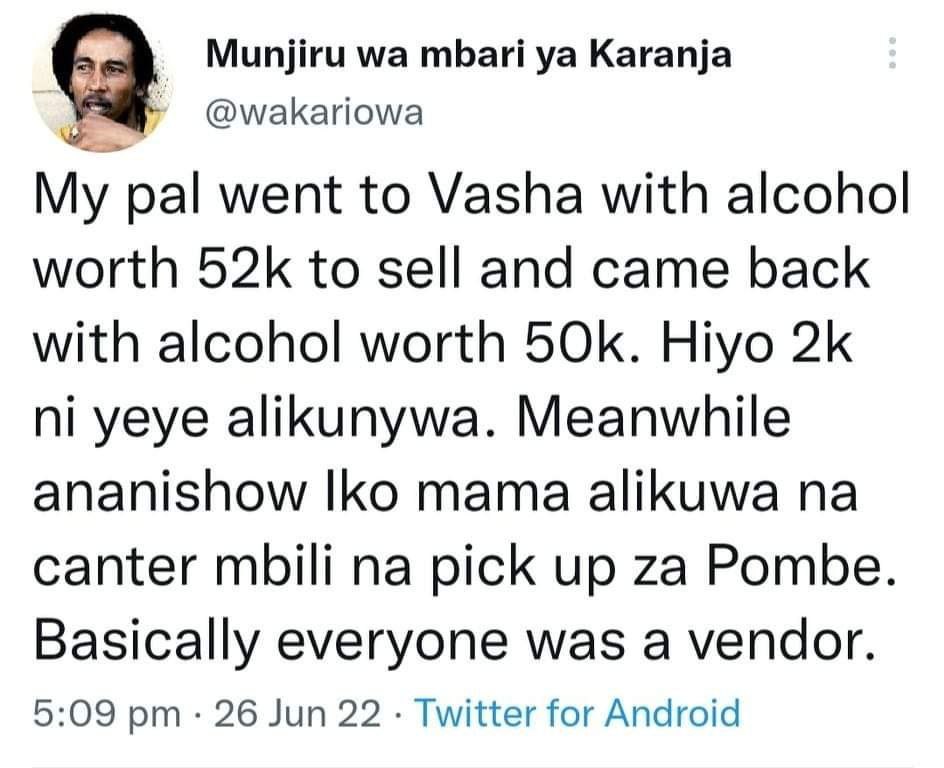The image size is (944, 768).
Task: Click the Twitter for Android source link
Action: click(576, 714)
